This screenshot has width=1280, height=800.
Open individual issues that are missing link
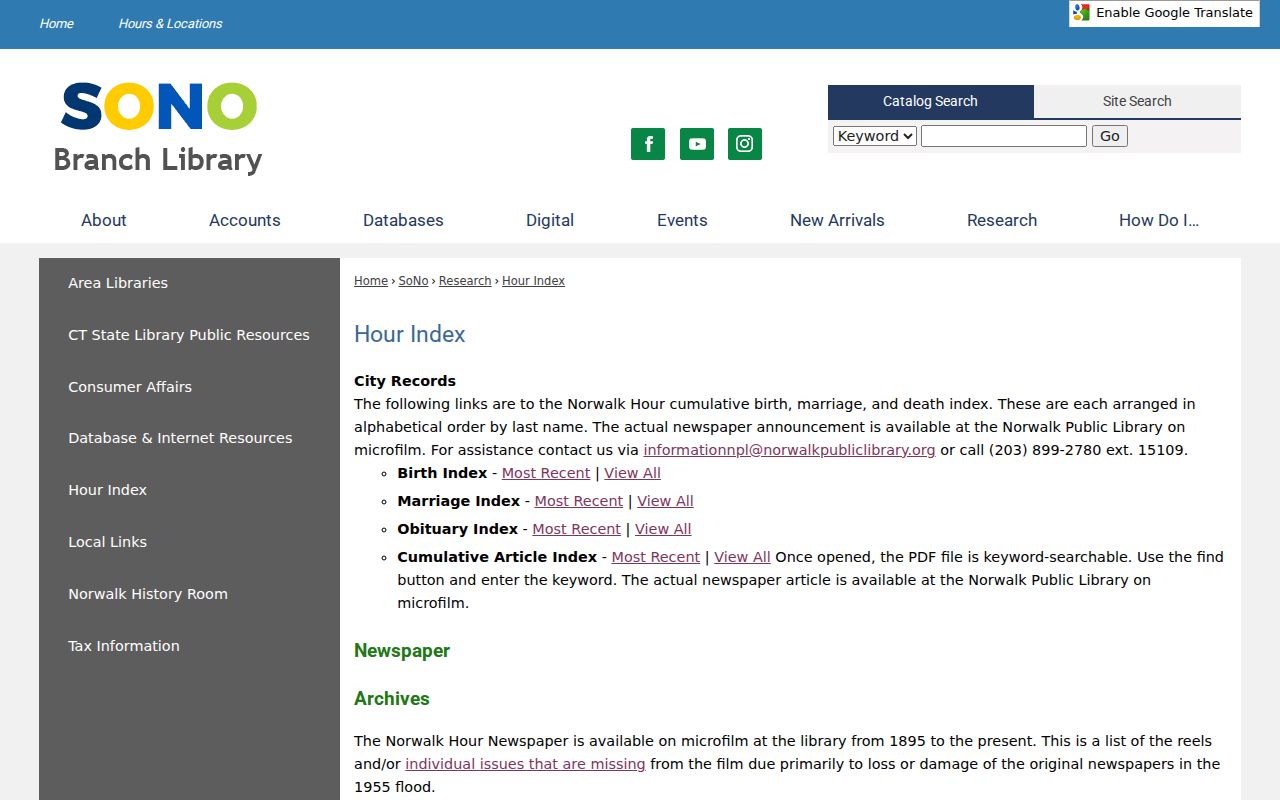525,764
